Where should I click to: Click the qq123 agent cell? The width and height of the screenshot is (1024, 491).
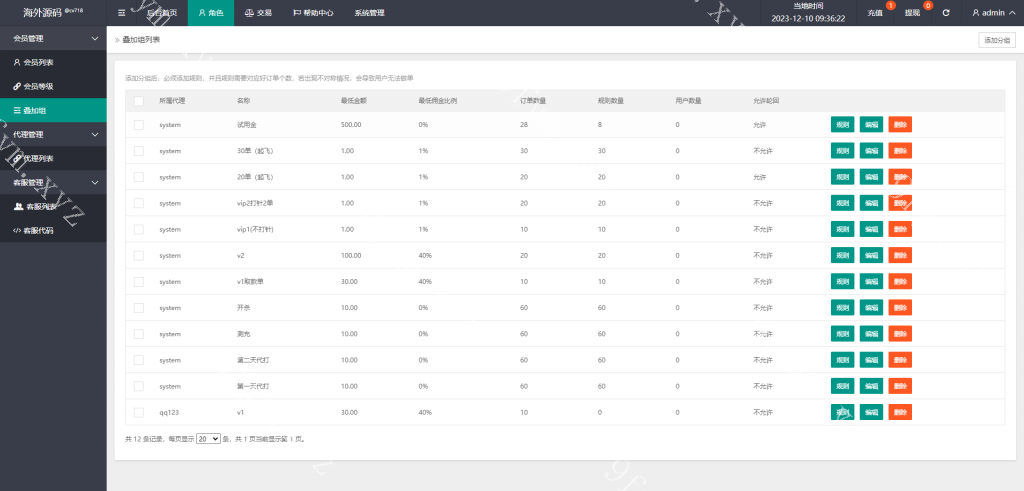(x=169, y=412)
